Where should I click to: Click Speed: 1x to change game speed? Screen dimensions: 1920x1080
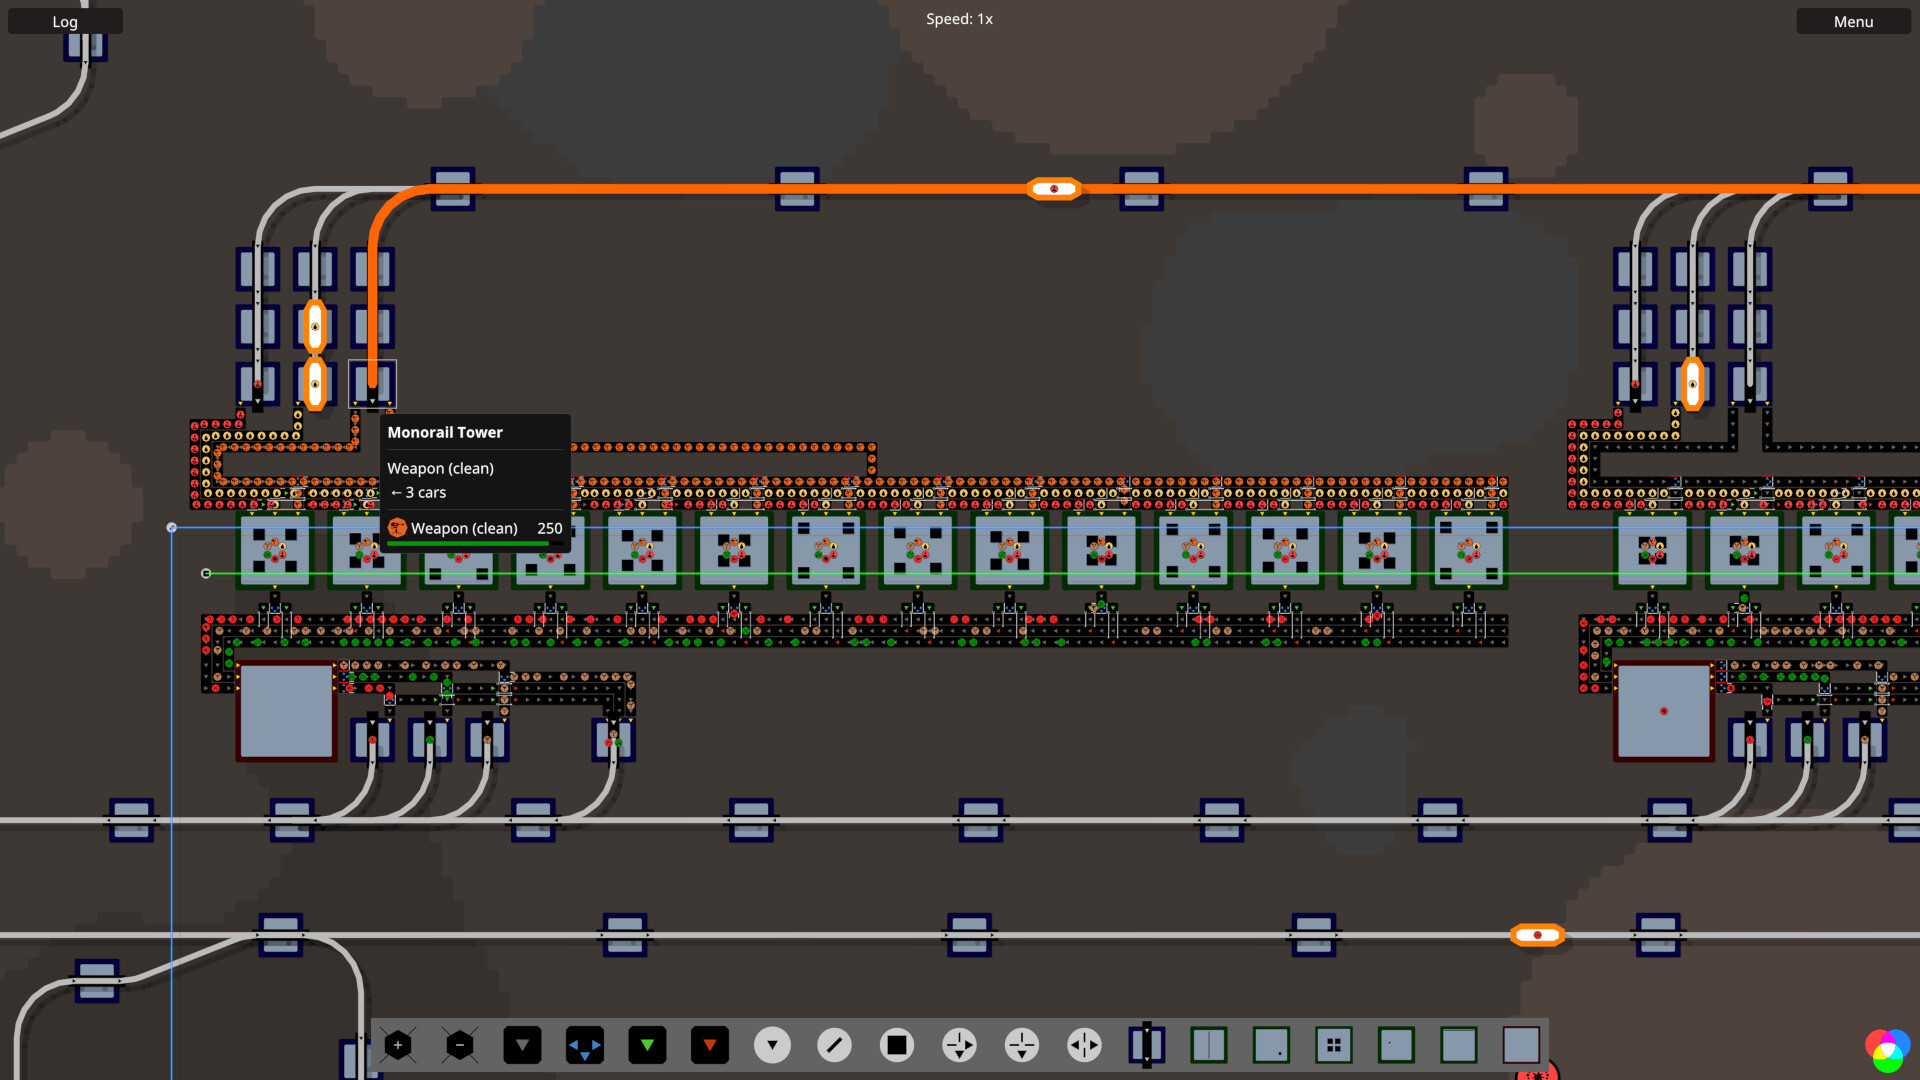tap(959, 18)
